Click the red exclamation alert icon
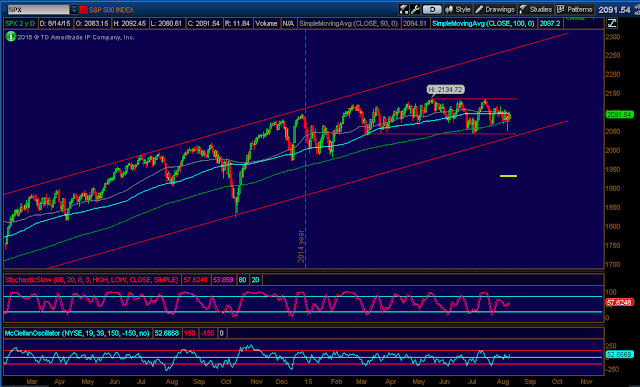The image size is (640, 387). 84,9
